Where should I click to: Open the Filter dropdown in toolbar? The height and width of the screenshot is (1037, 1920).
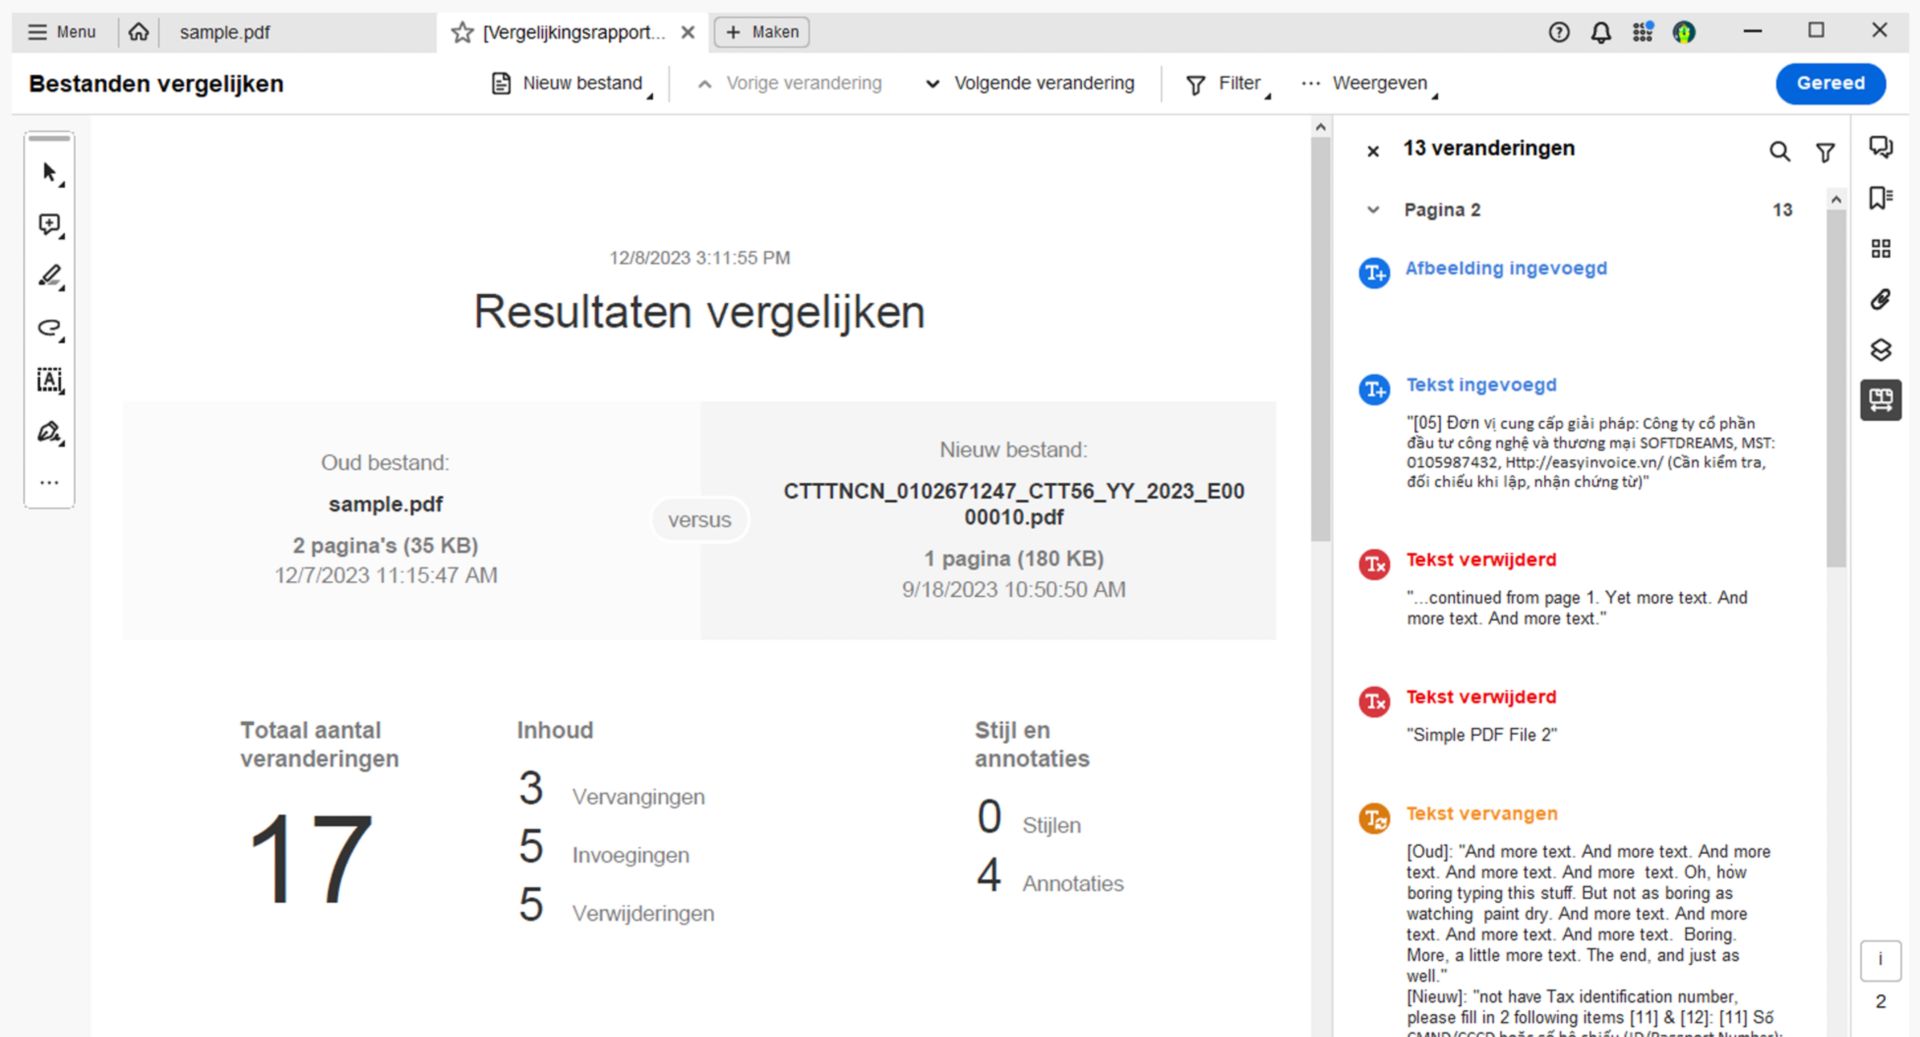point(1228,84)
